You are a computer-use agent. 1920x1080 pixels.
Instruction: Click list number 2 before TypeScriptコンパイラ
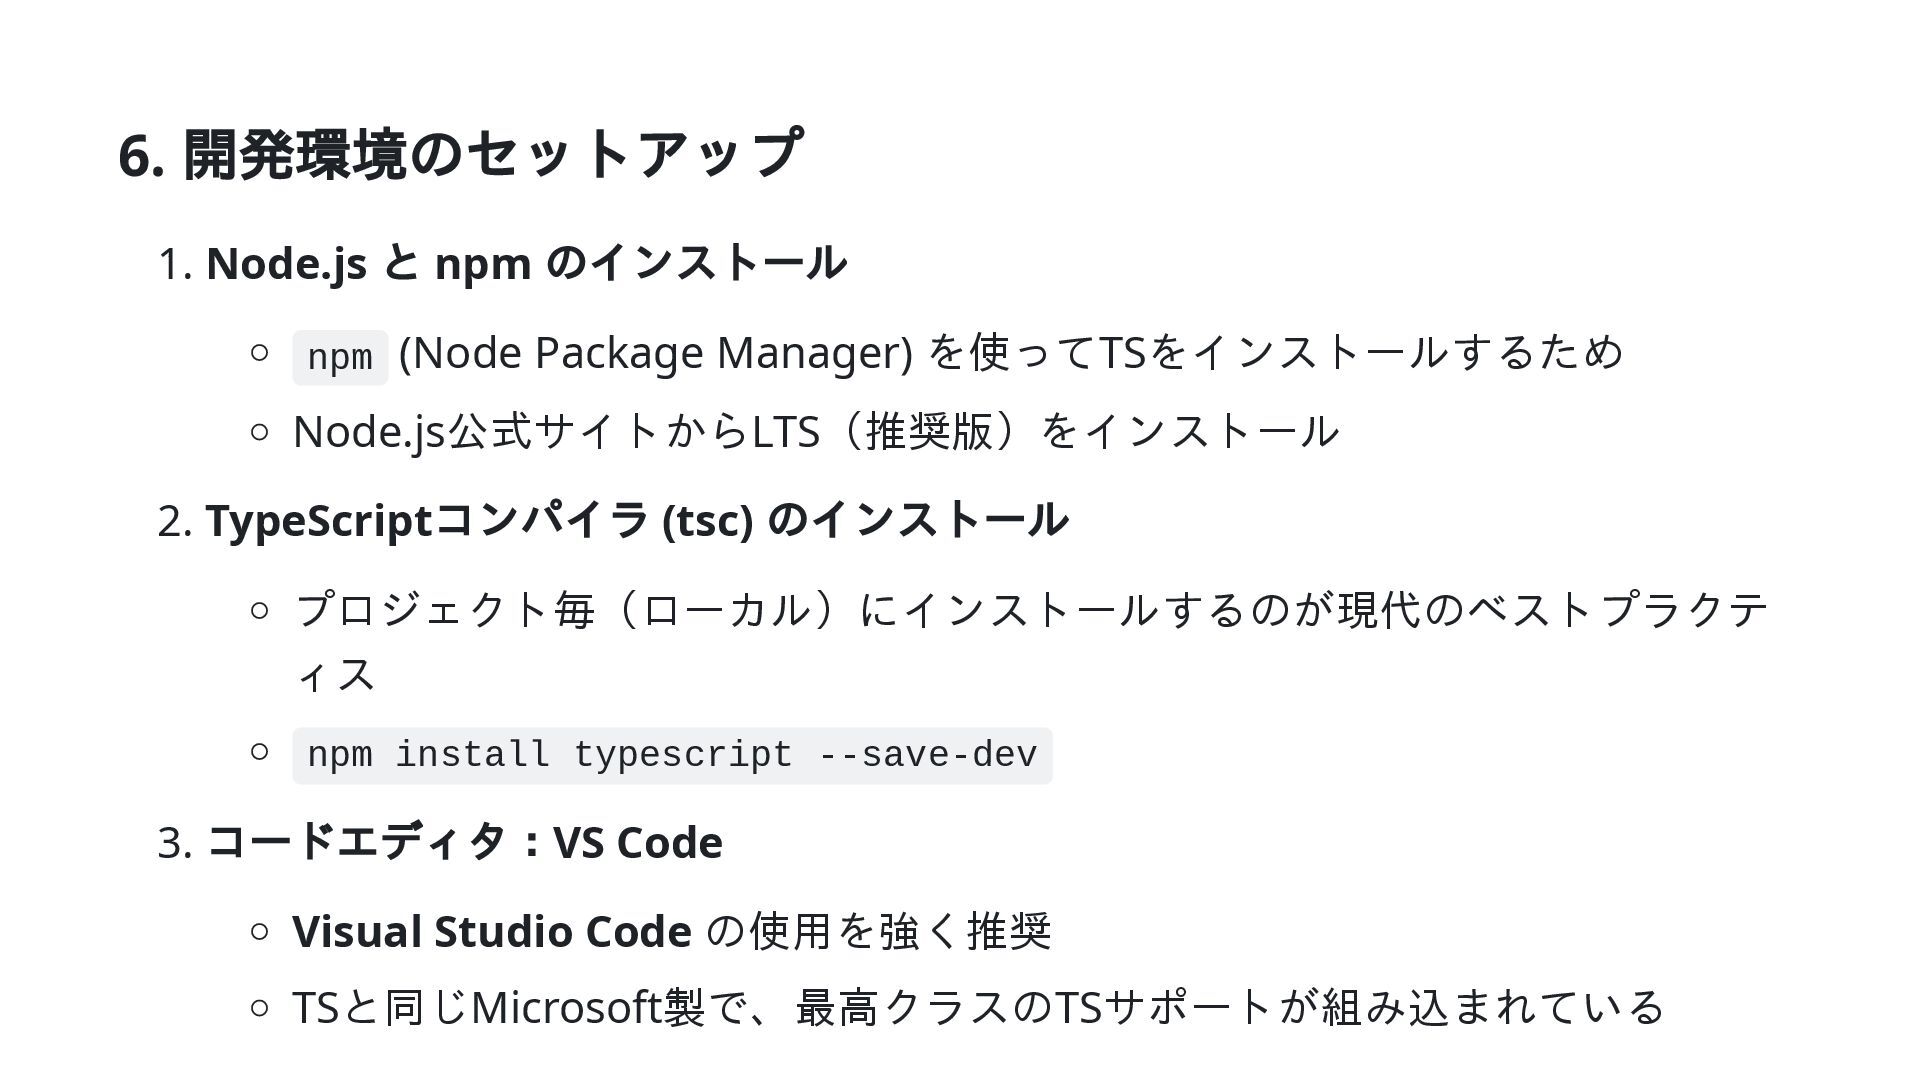tap(174, 522)
